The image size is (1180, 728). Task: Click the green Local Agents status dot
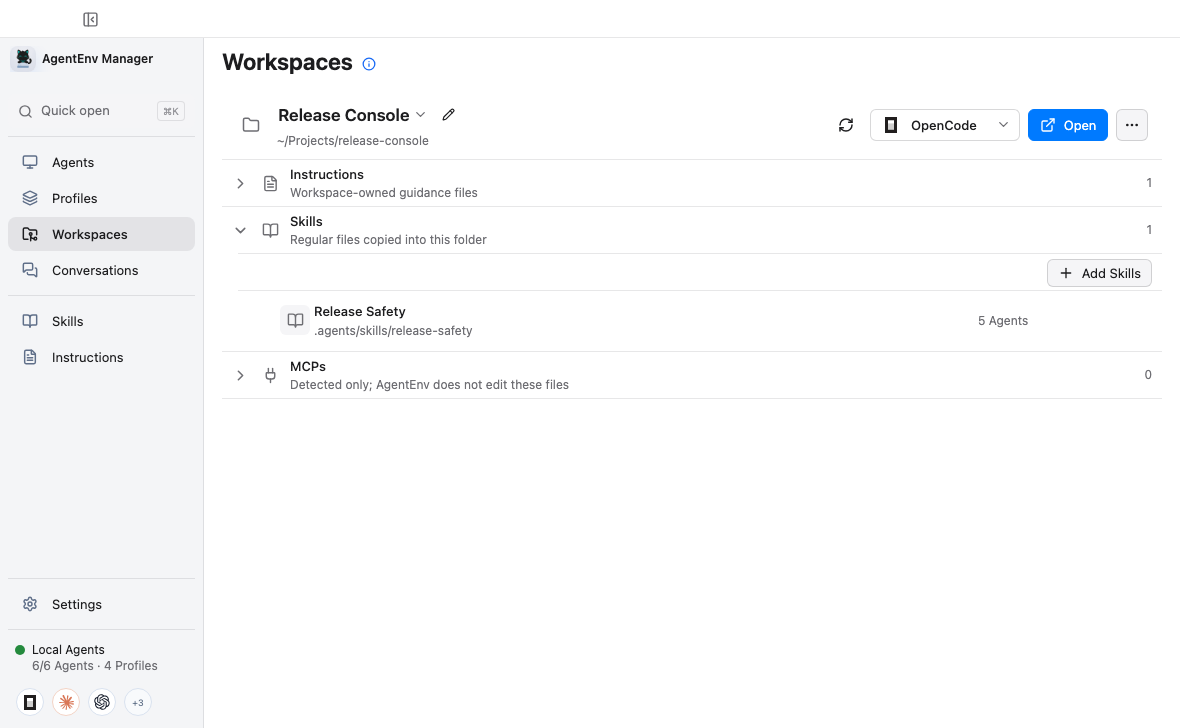(x=20, y=650)
